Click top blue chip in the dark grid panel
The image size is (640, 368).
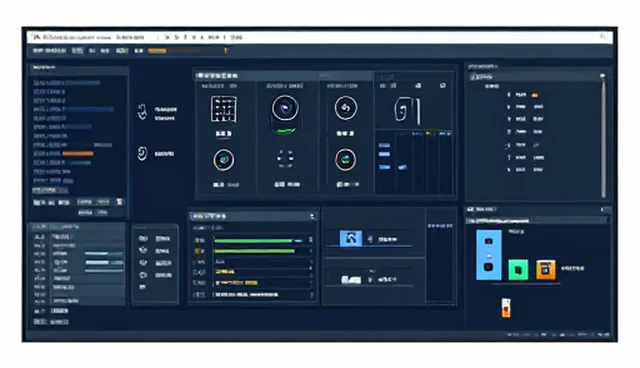click(384, 145)
